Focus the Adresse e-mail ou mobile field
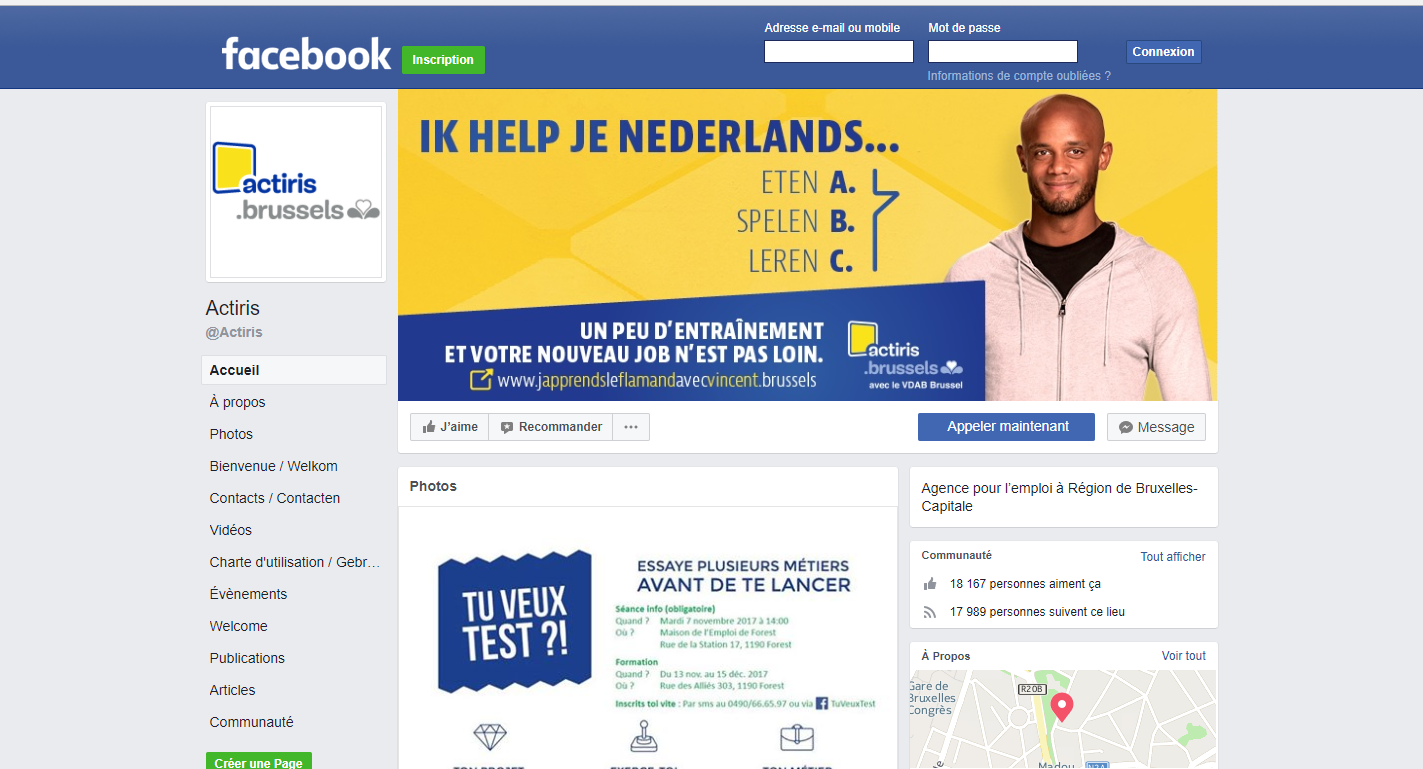Viewport: 1423px width, 769px height. [839, 52]
